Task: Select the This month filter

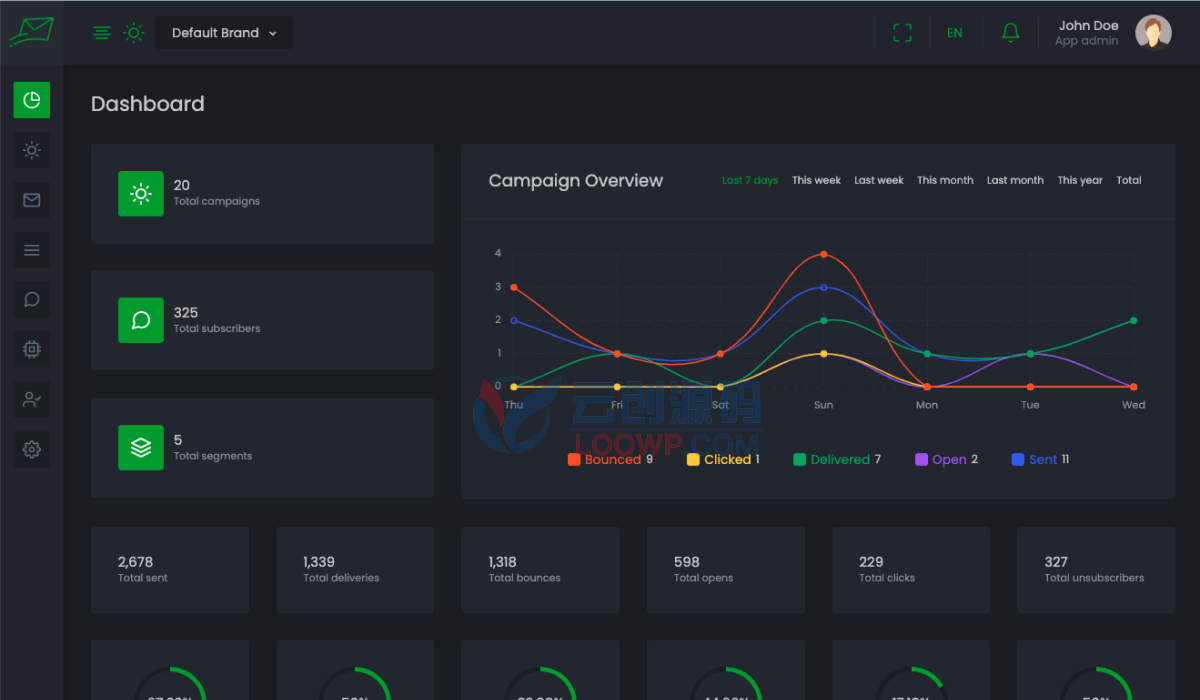Action: (945, 181)
